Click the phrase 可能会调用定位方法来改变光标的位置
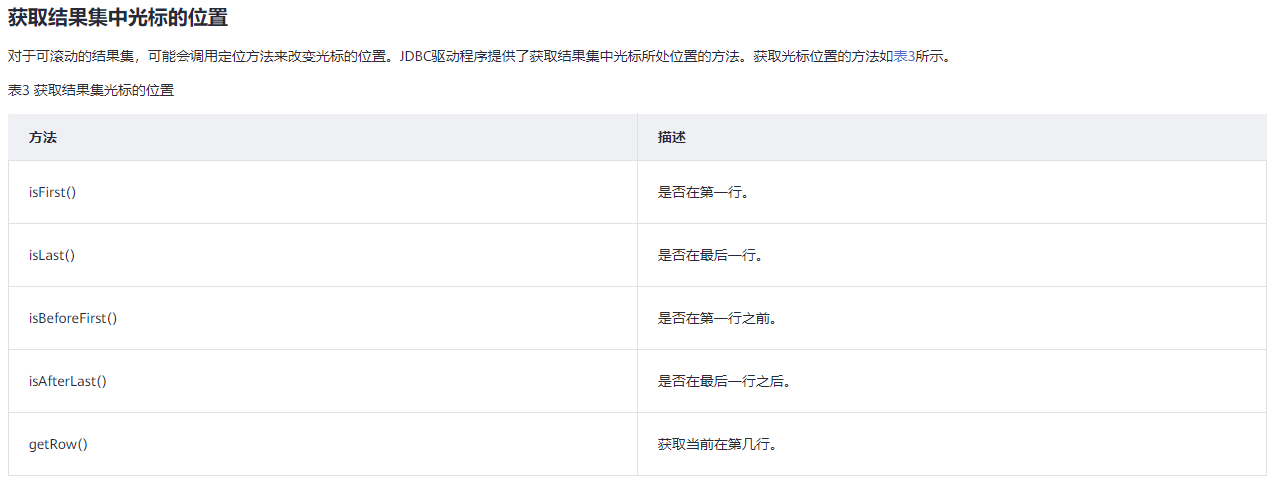1276x503 pixels. (x=266, y=56)
